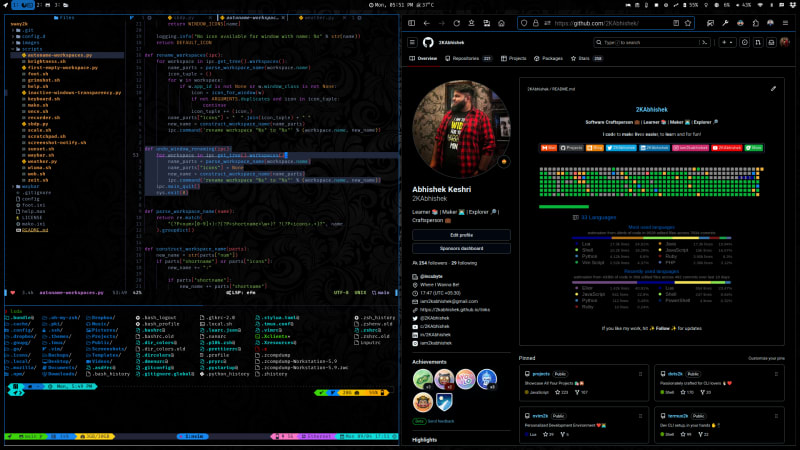This screenshot has width=800, height=450.
Task: Open weather.py in the file tree
Action: click(39, 161)
